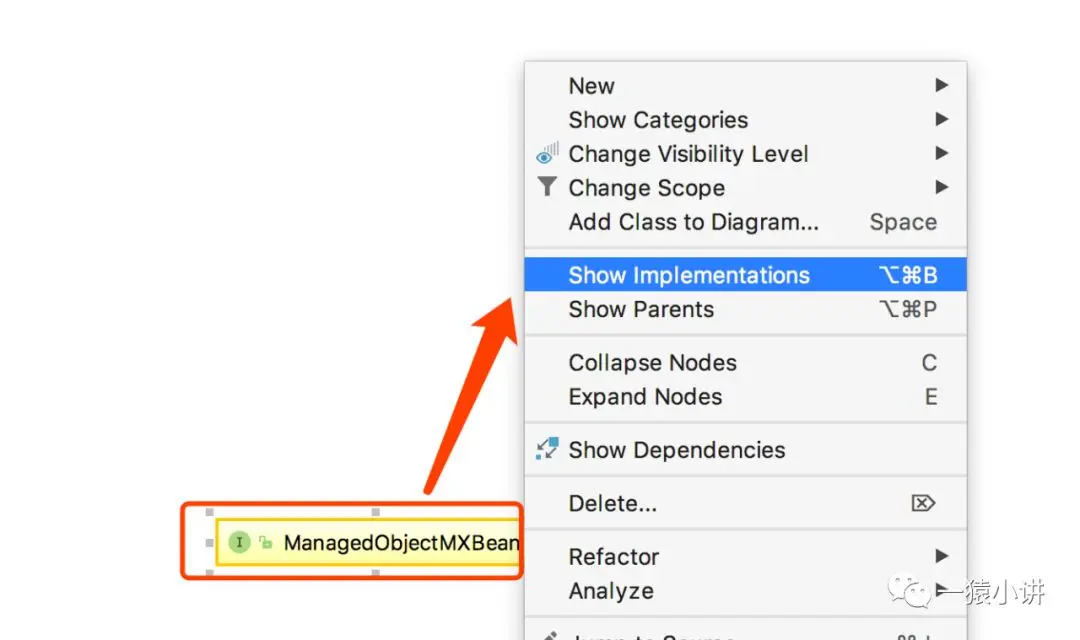Expand the Show Categories submenu arrow
This screenshot has width=1080, height=640.
(941, 120)
